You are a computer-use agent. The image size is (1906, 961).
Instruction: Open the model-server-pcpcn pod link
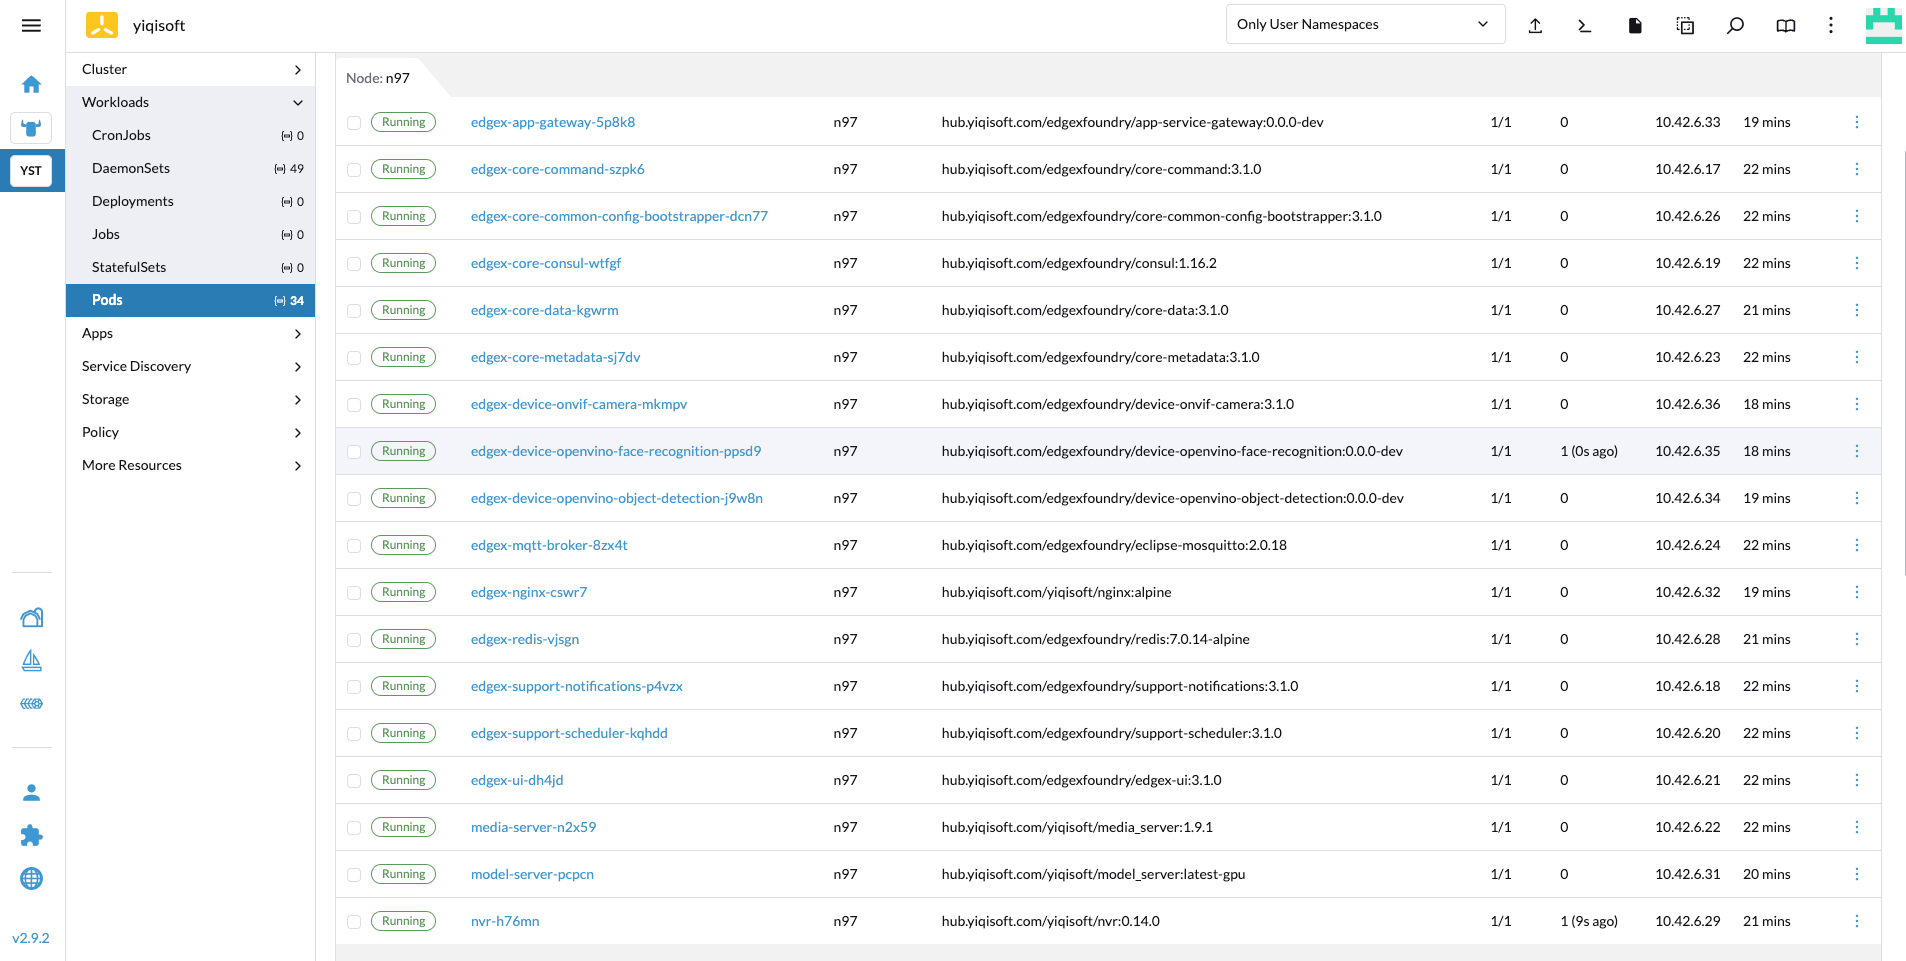(532, 874)
